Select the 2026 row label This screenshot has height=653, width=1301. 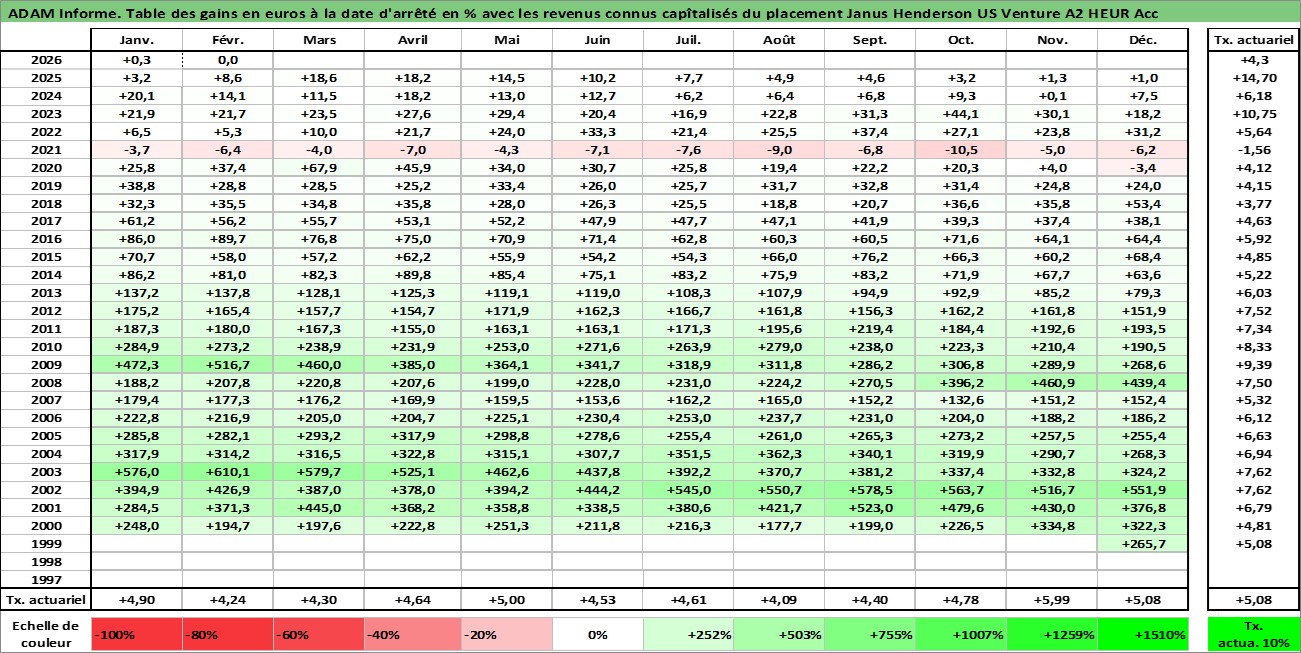coord(46,60)
